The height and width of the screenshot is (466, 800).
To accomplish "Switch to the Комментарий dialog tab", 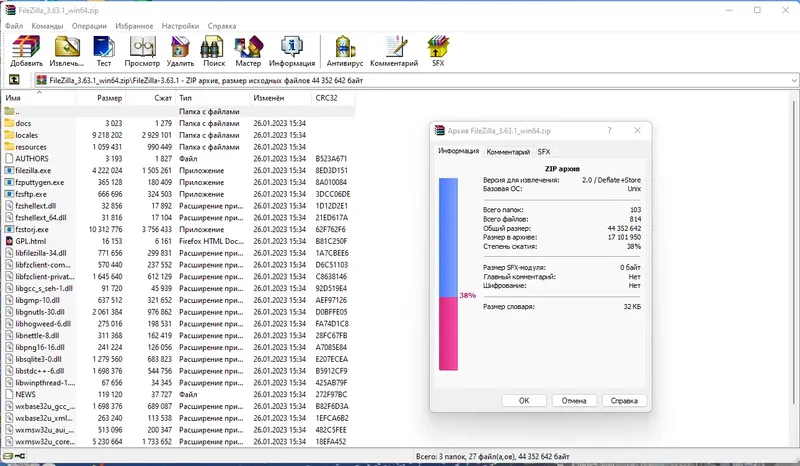I will pyautogui.click(x=508, y=152).
